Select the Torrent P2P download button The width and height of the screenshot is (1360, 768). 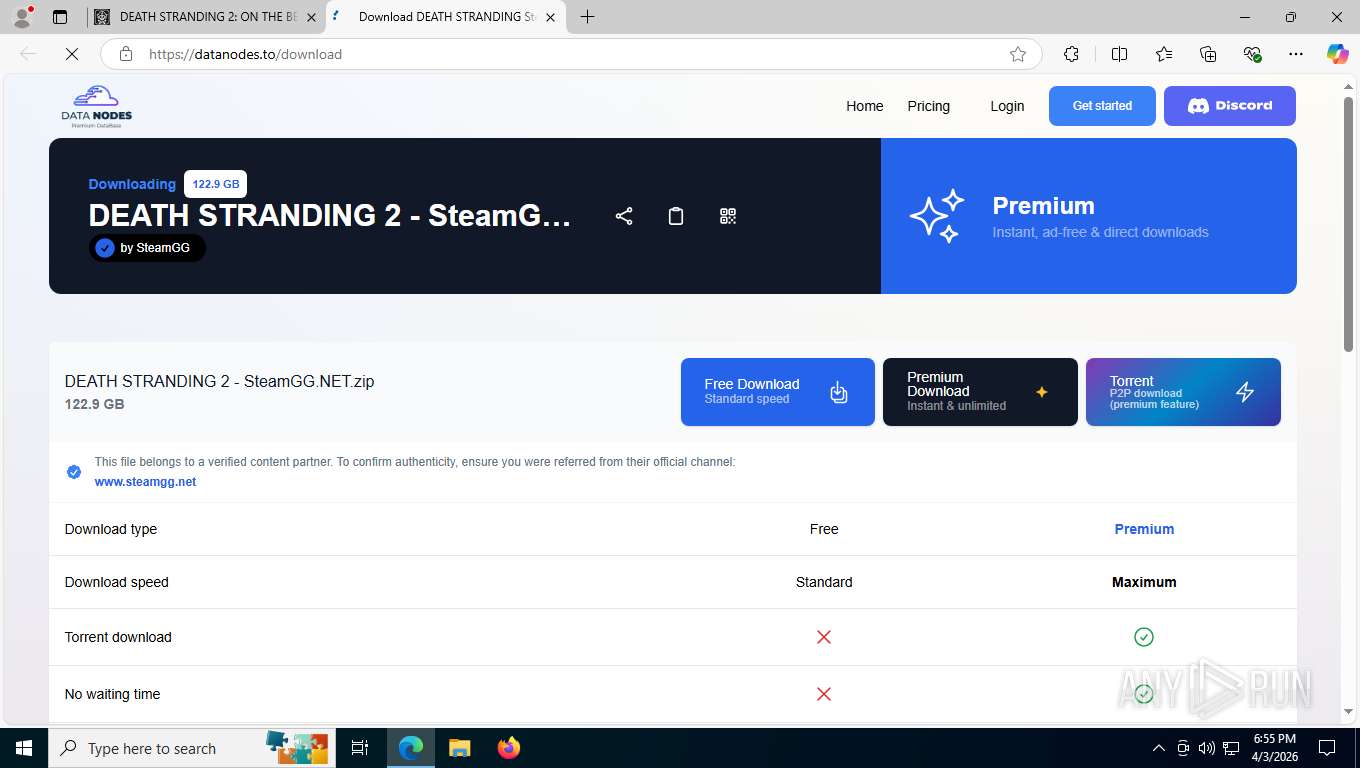pos(1183,392)
